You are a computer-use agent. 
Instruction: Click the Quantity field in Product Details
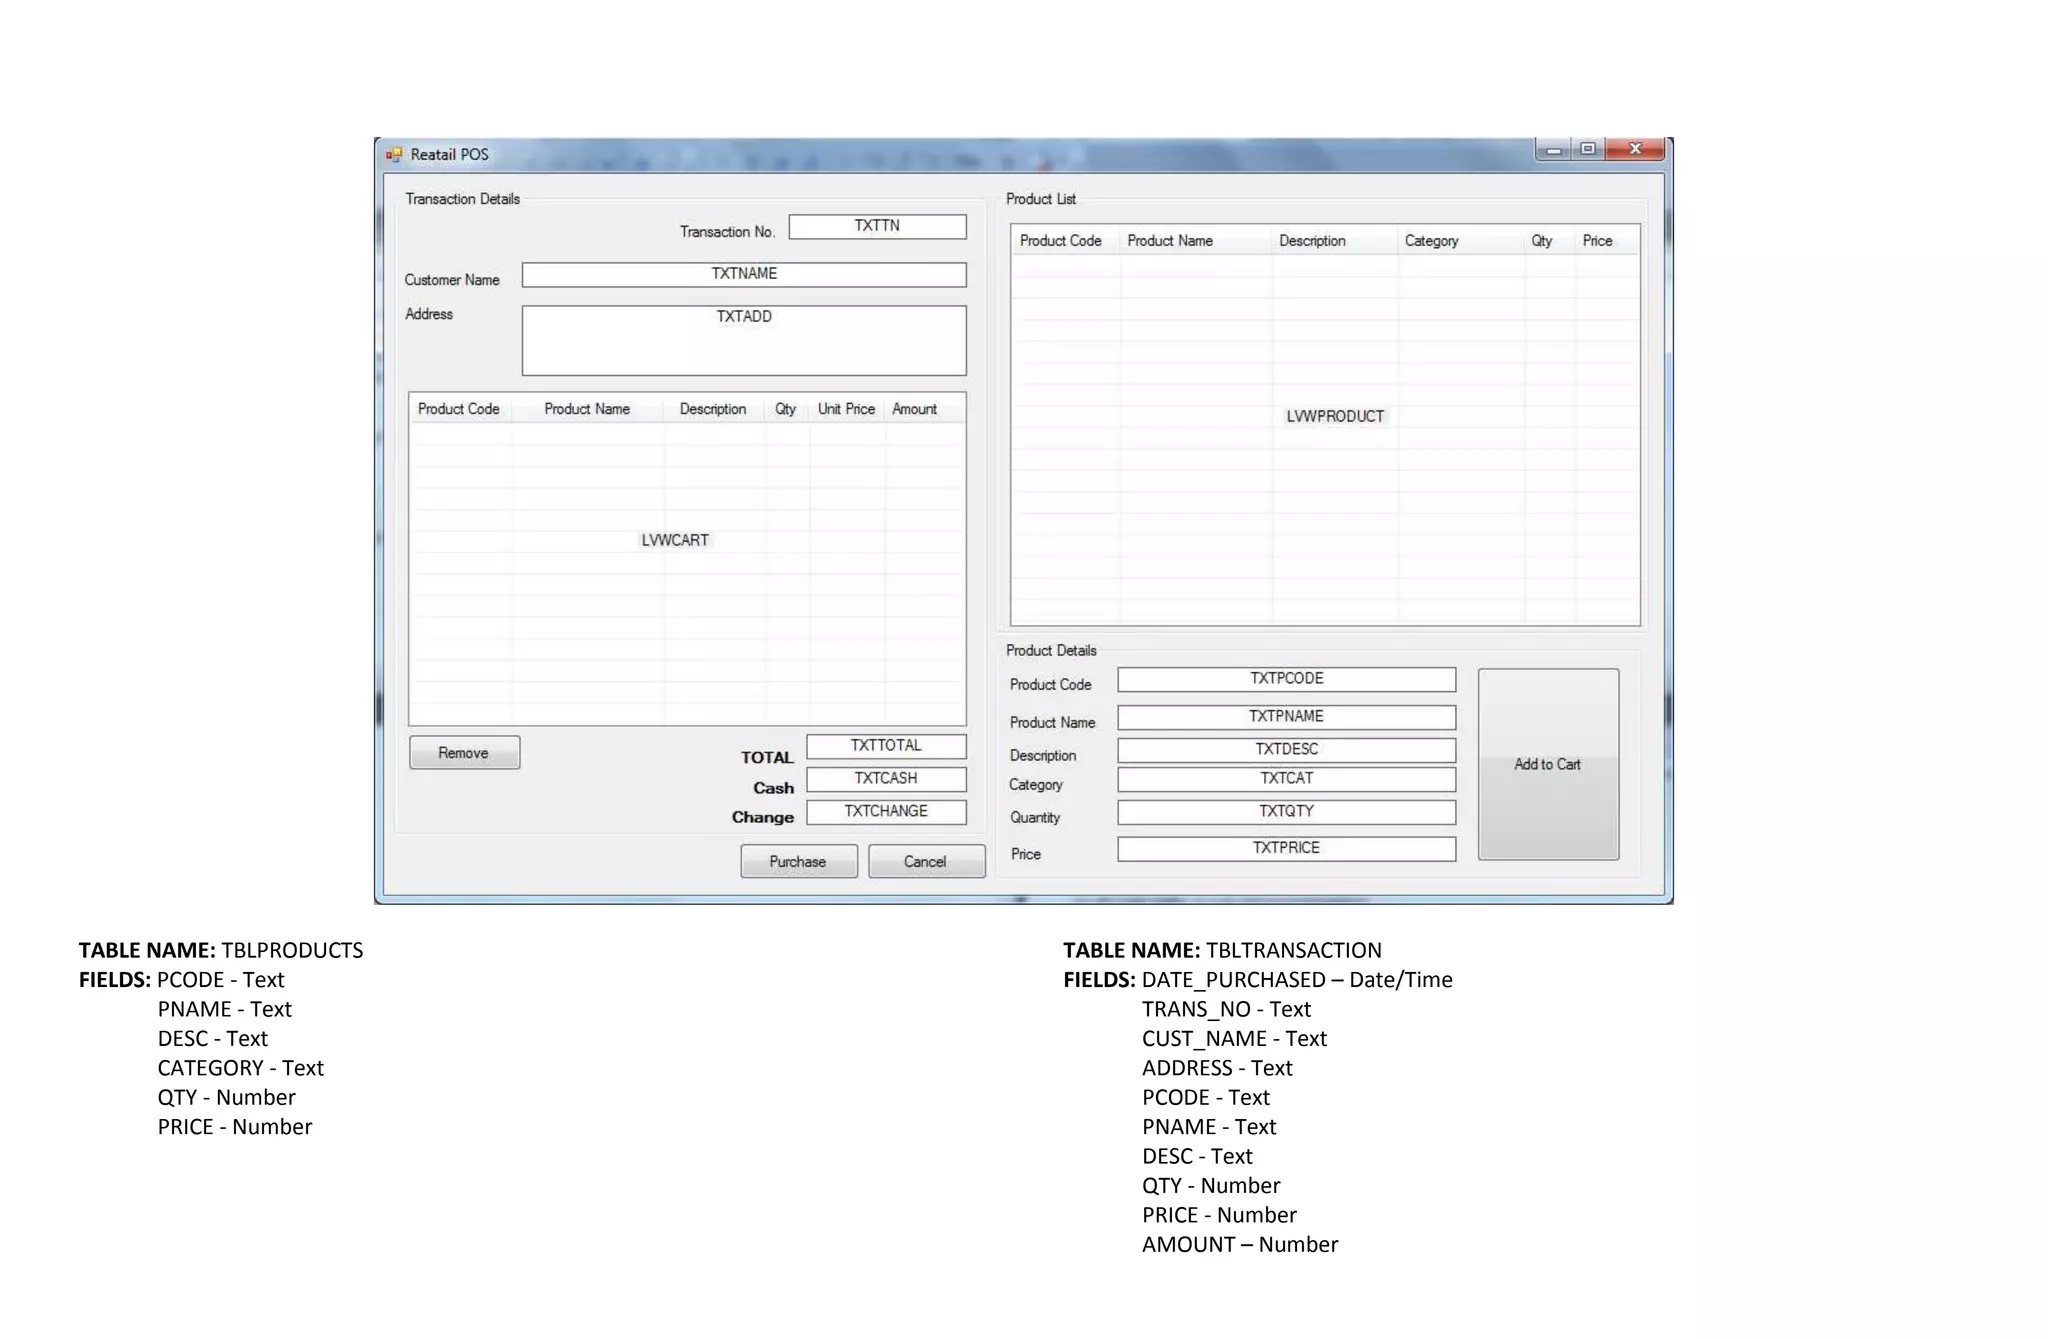coord(1286,811)
